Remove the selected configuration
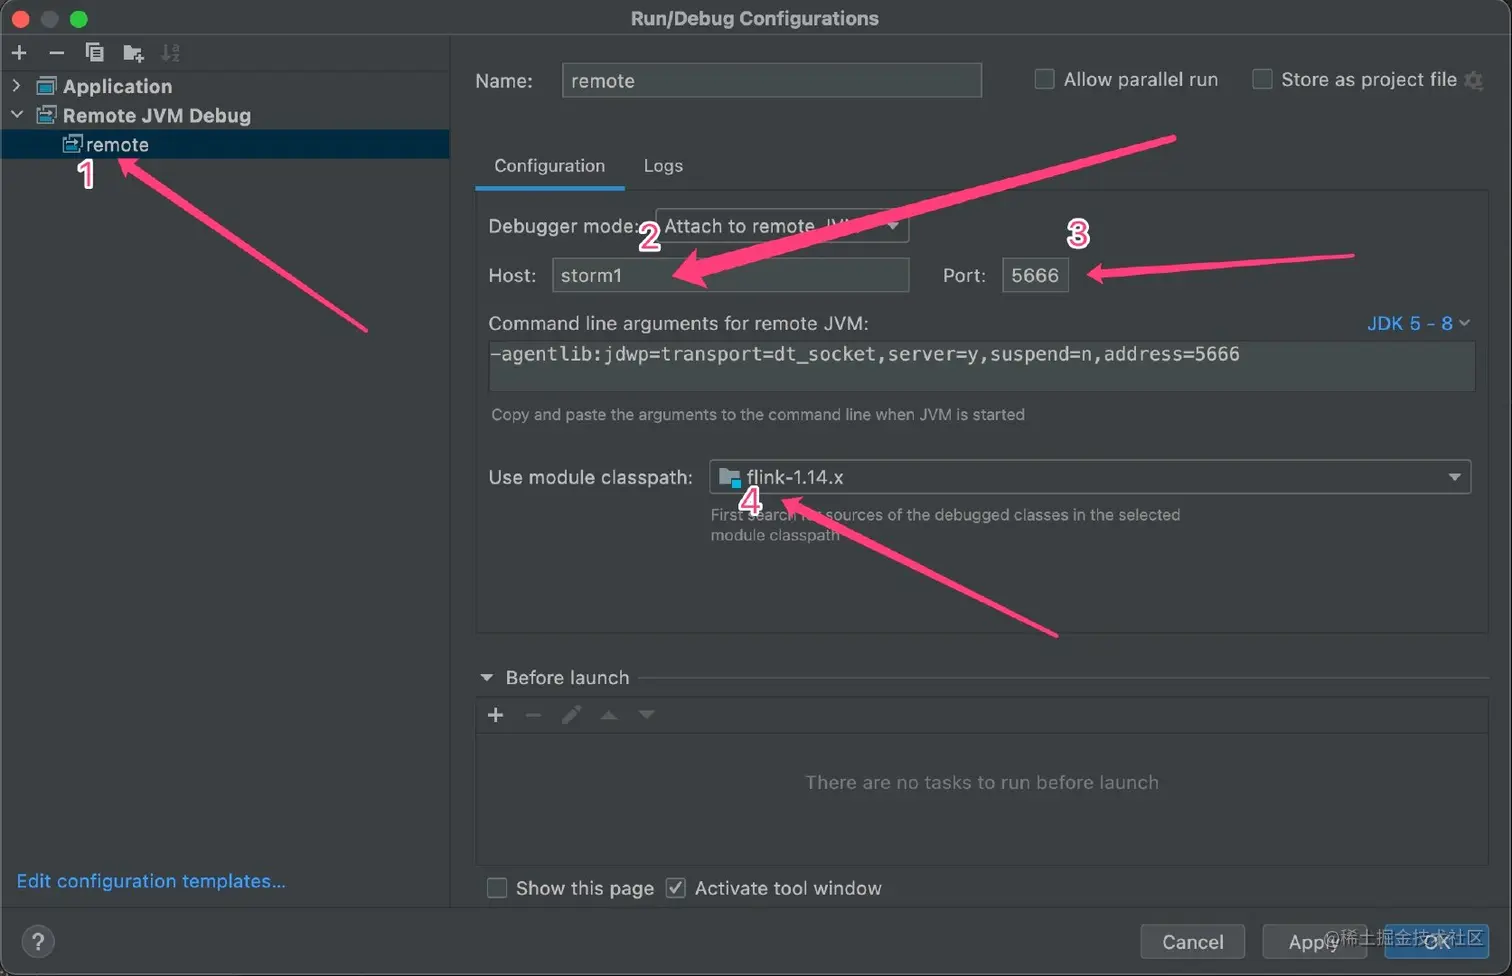Viewport: 1512px width, 976px height. click(57, 52)
